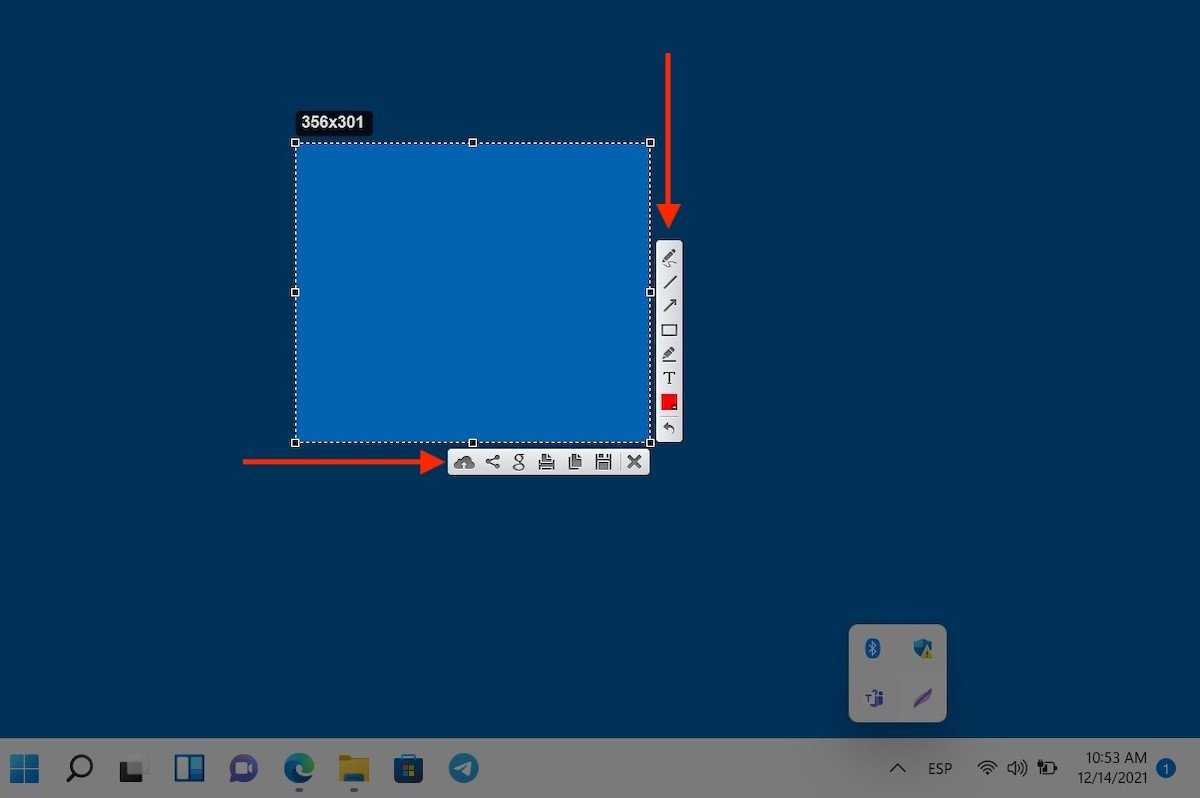The image size is (1200, 798).
Task: Upload the screenshot to the cloud
Action: point(464,462)
